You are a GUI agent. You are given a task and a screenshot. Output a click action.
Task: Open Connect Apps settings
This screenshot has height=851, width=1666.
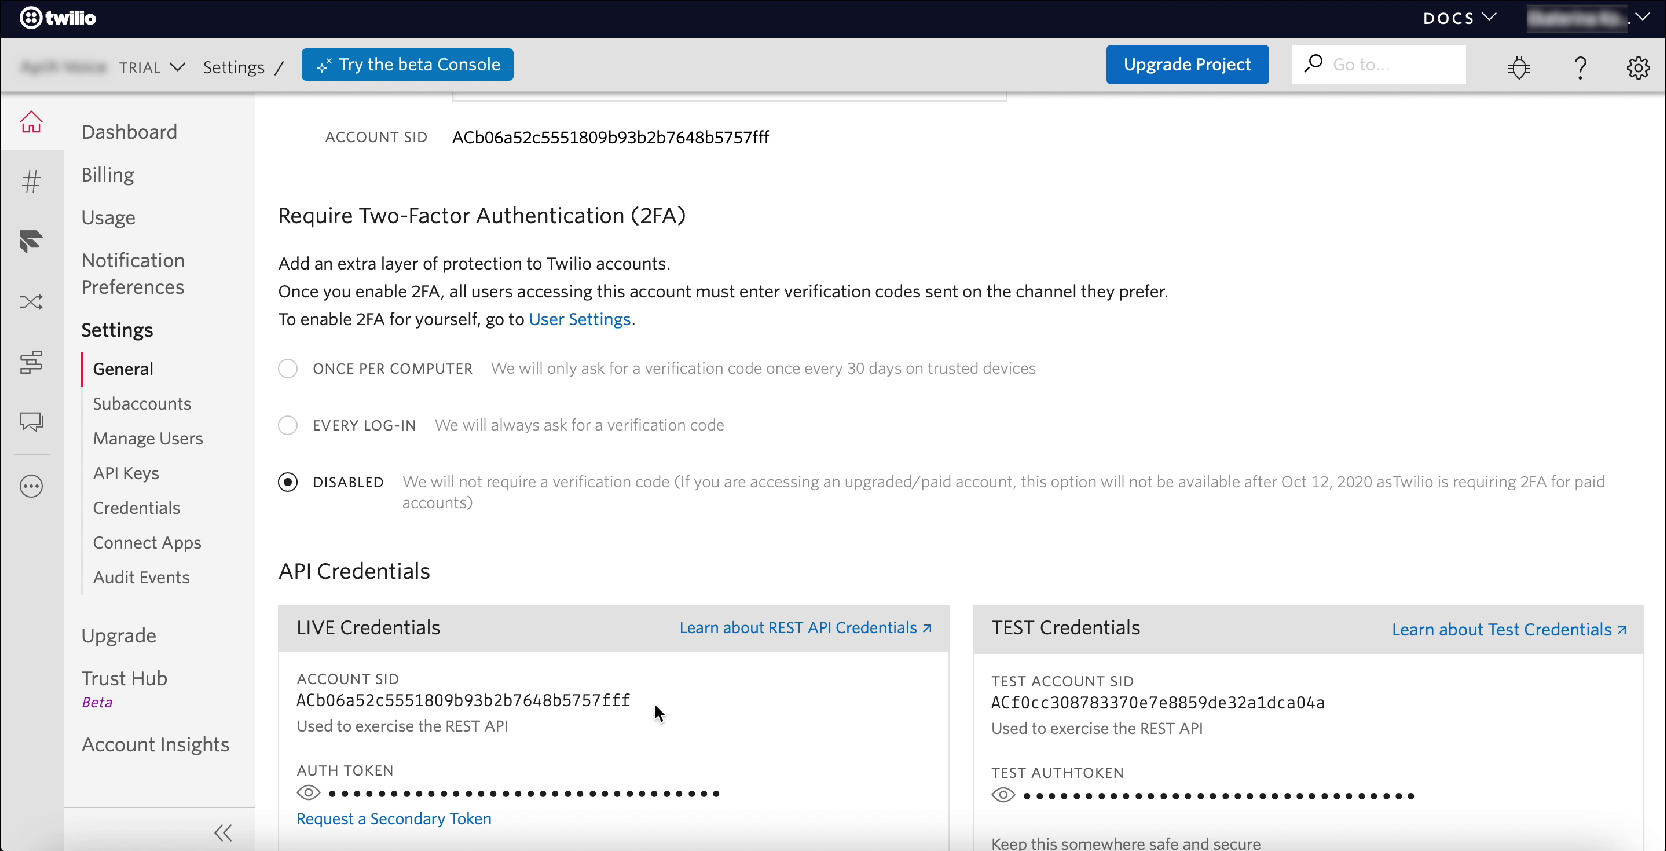147,543
